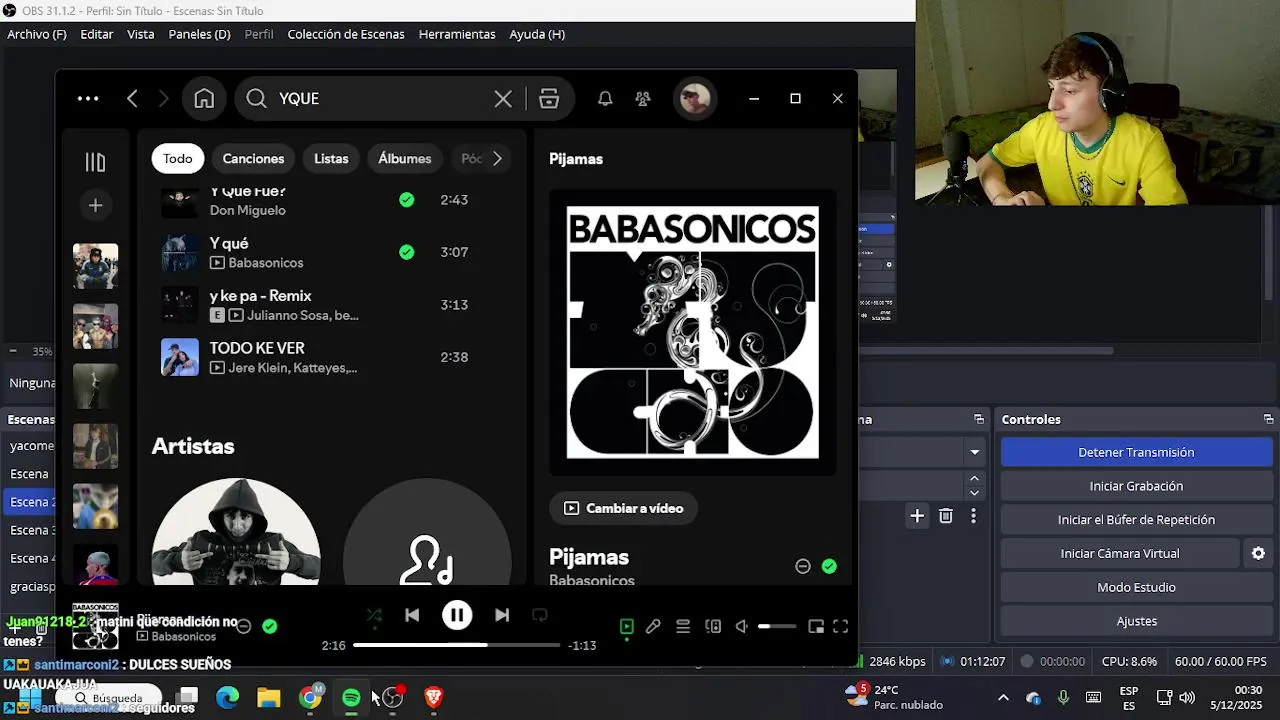
Task: Pause the current song
Action: 457,615
